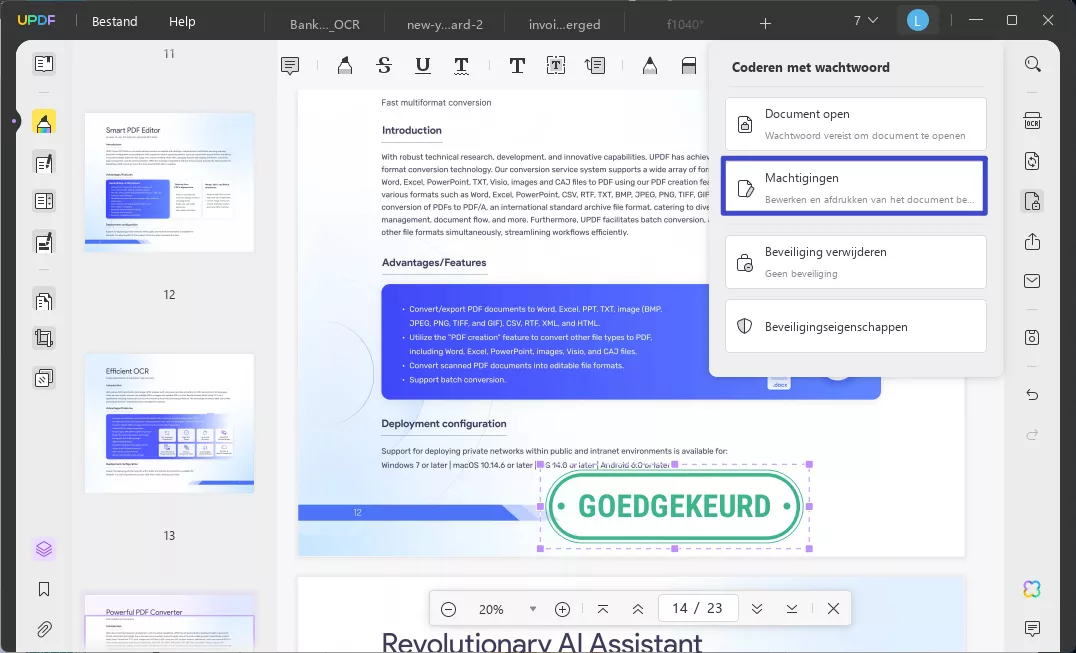
Task: Select the pencil drawing tool
Action: click(649, 66)
